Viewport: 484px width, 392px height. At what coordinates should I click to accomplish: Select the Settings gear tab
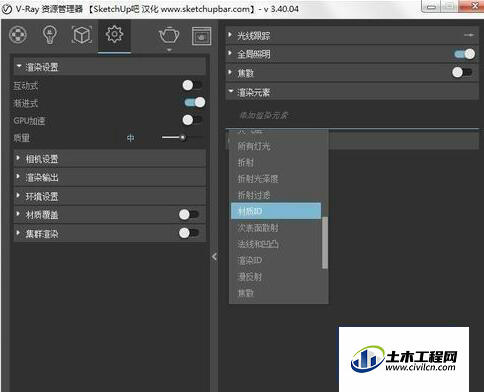(x=114, y=34)
